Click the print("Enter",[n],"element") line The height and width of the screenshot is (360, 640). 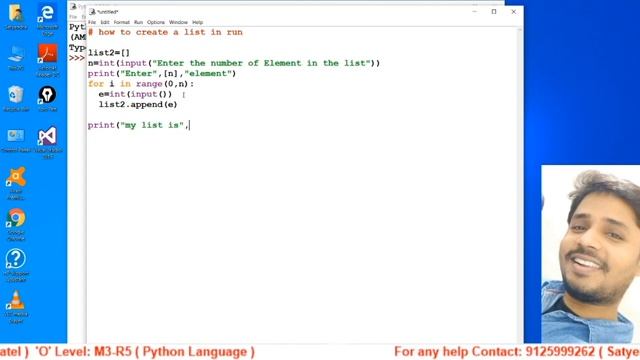(162, 73)
